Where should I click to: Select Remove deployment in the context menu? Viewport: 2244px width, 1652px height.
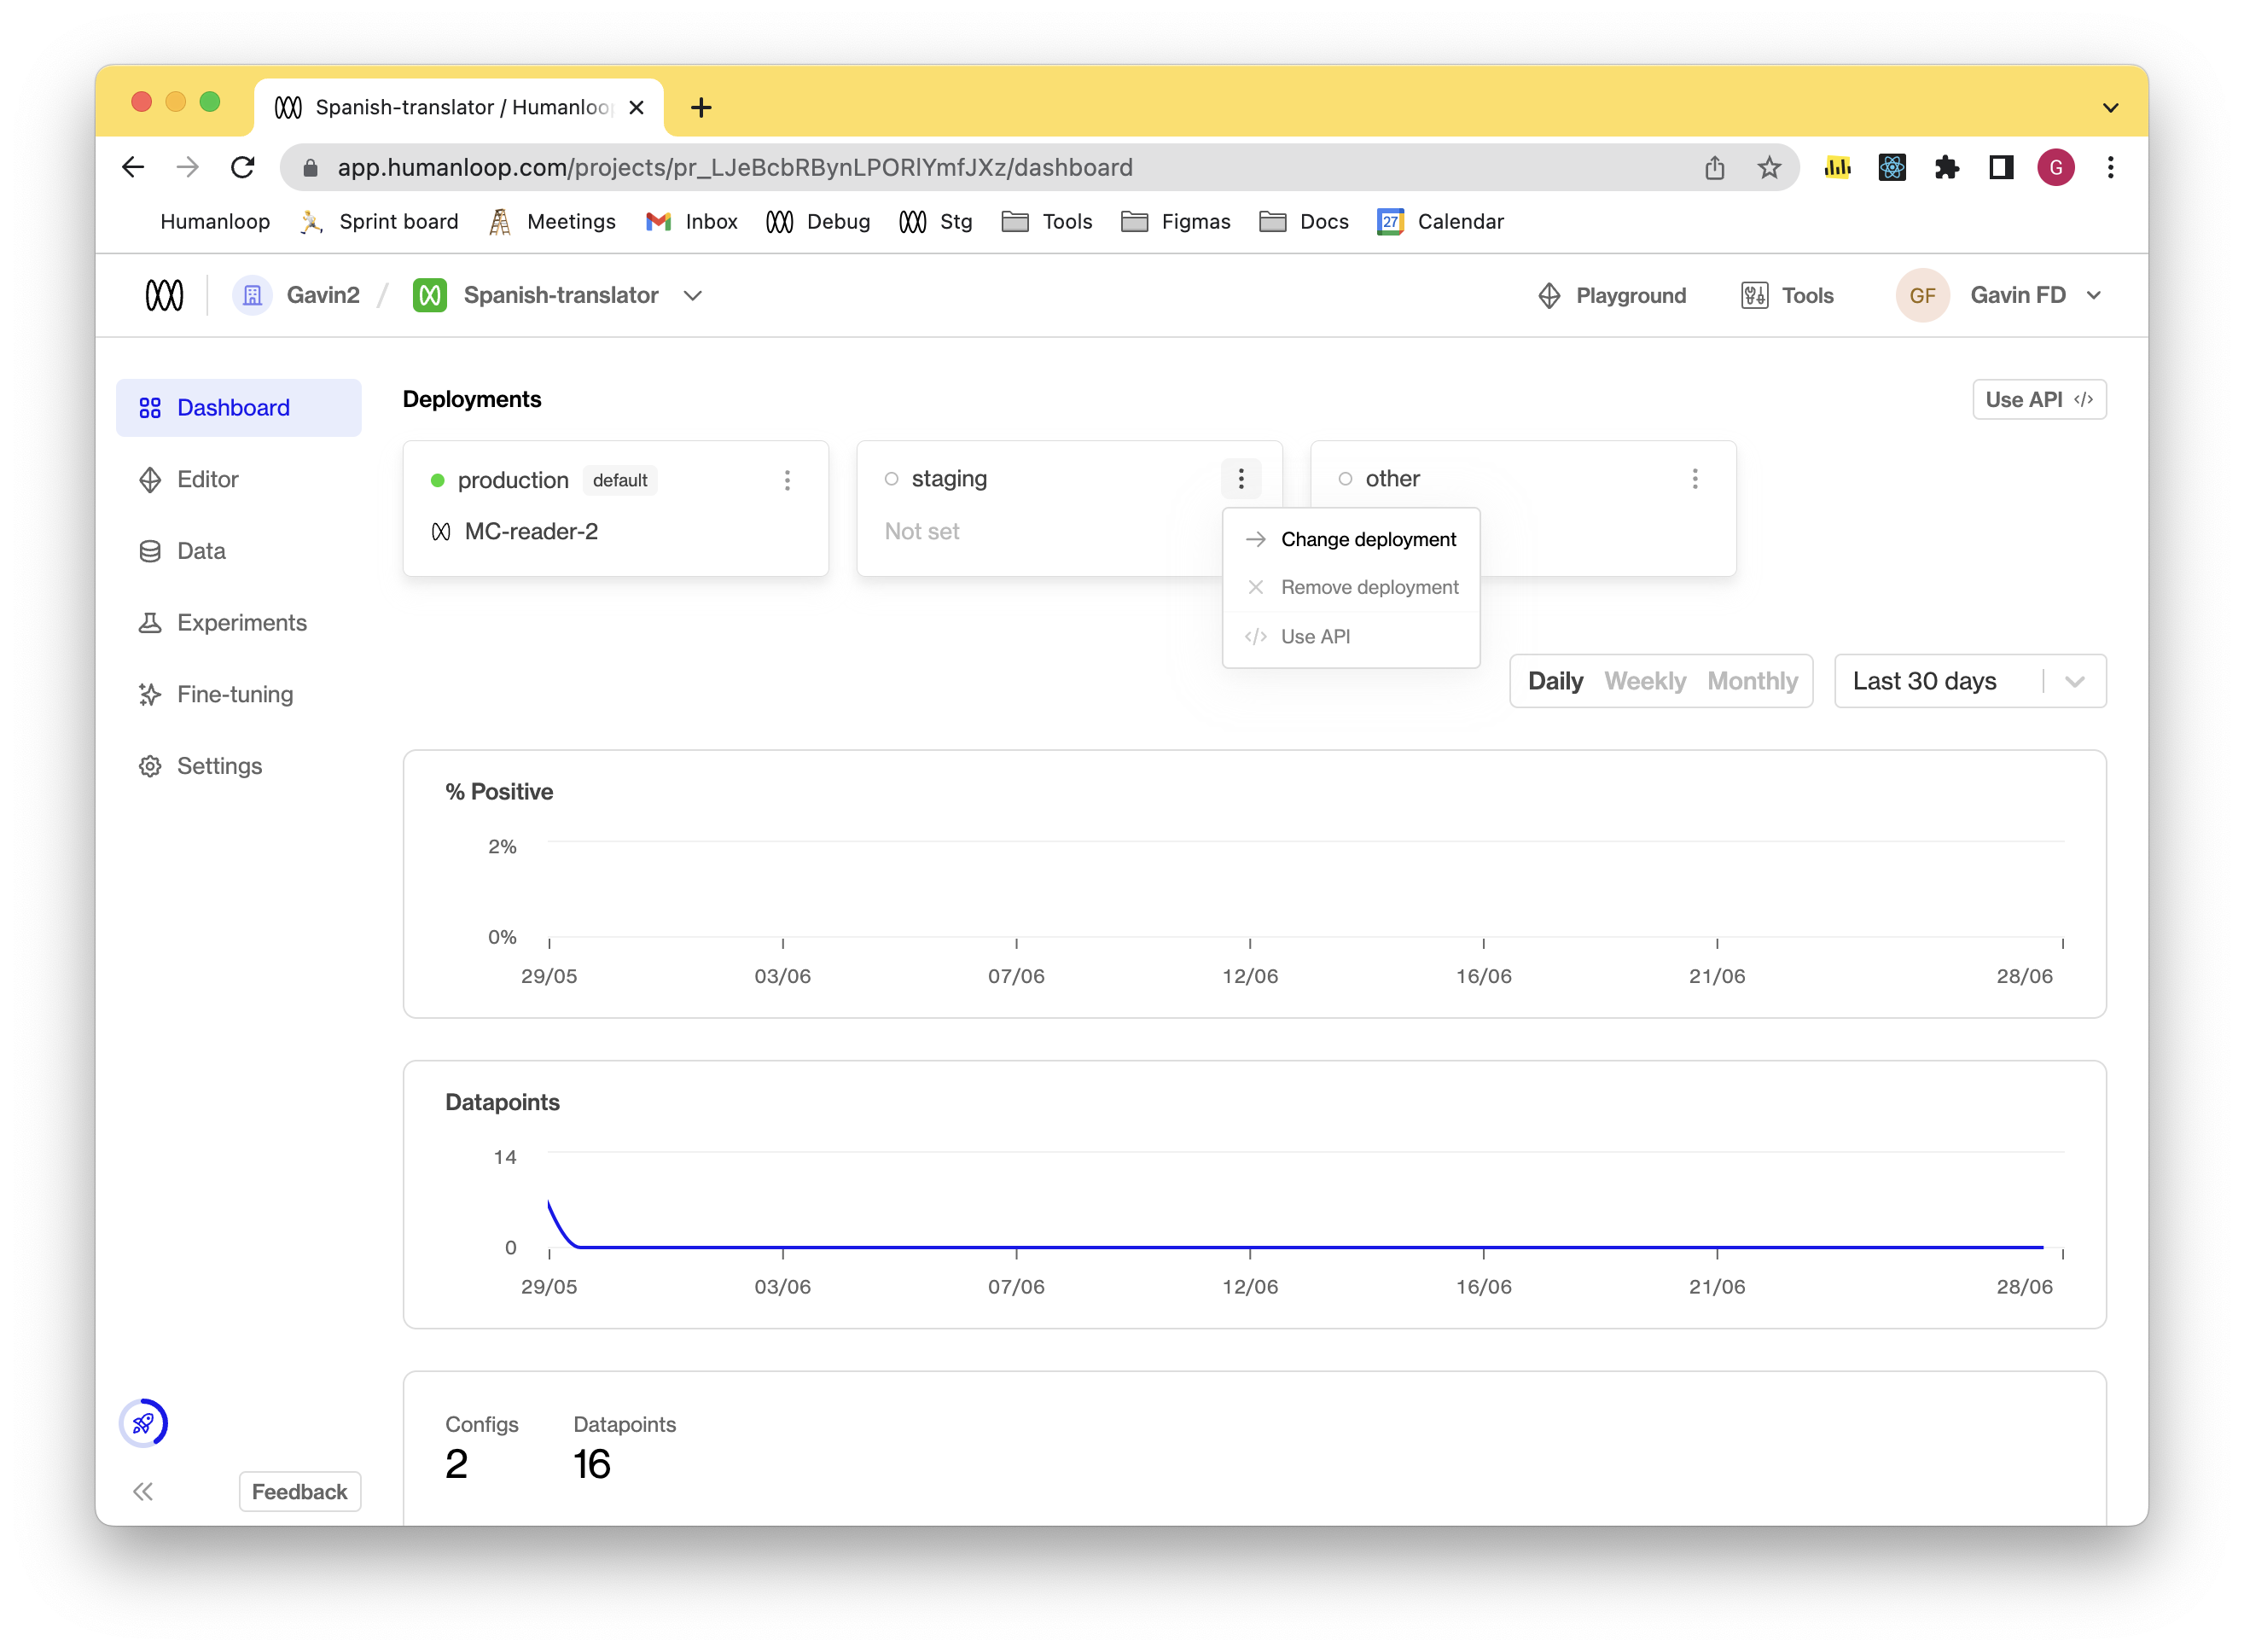tap(1368, 587)
